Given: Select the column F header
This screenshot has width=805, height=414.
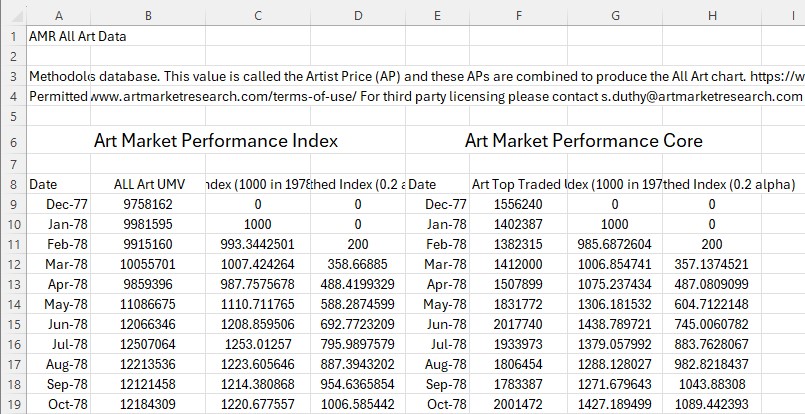Looking at the screenshot, I should point(518,15).
